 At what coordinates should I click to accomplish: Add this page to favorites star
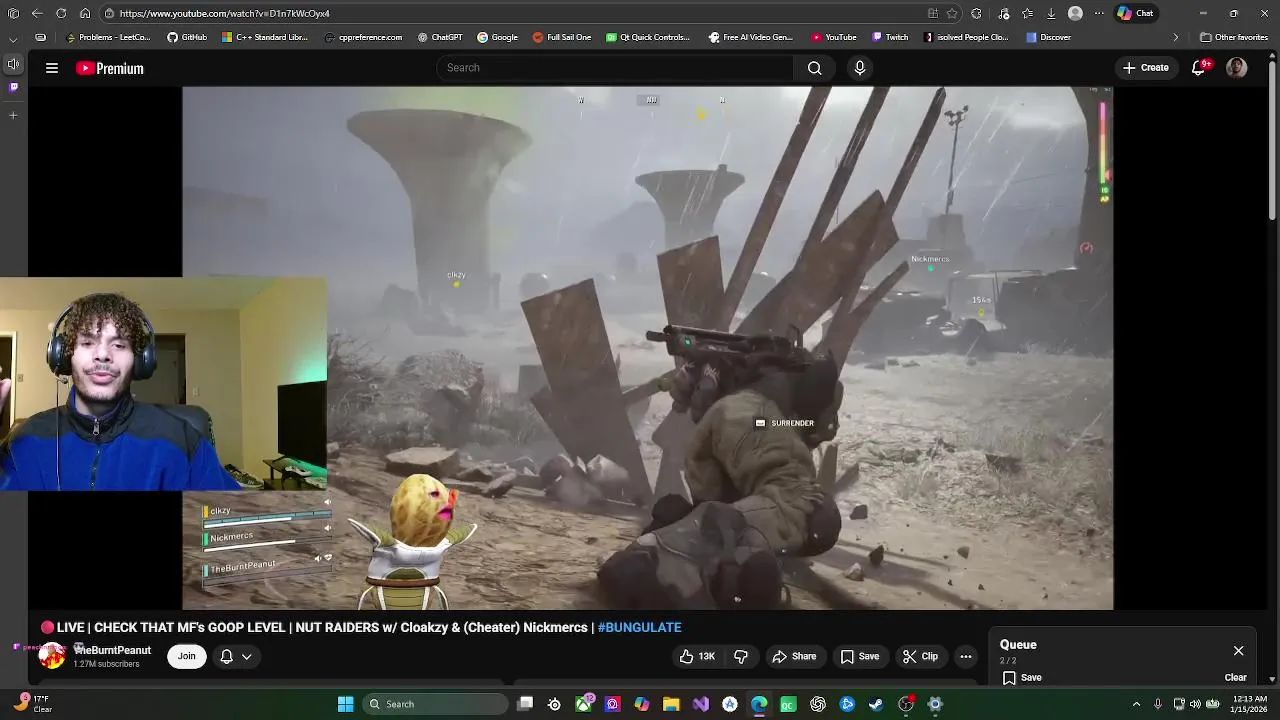pyautogui.click(x=952, y=13)
